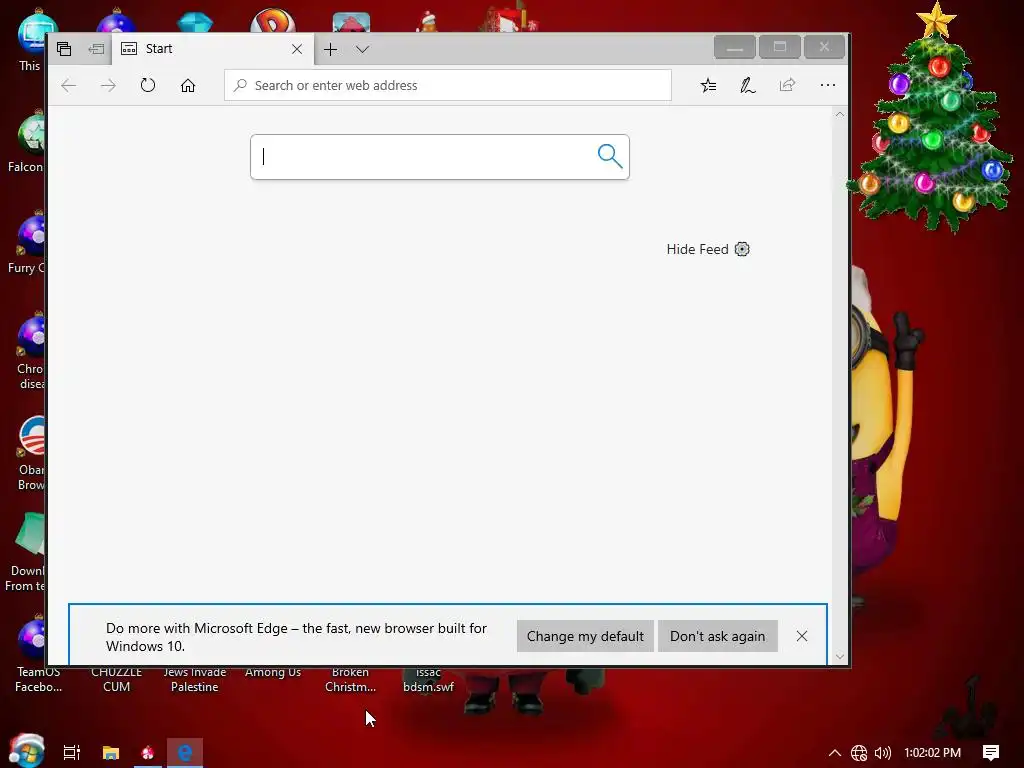Share this page icon
The width and height of the screenshot is (1024, 768).
tap(788, 86)
